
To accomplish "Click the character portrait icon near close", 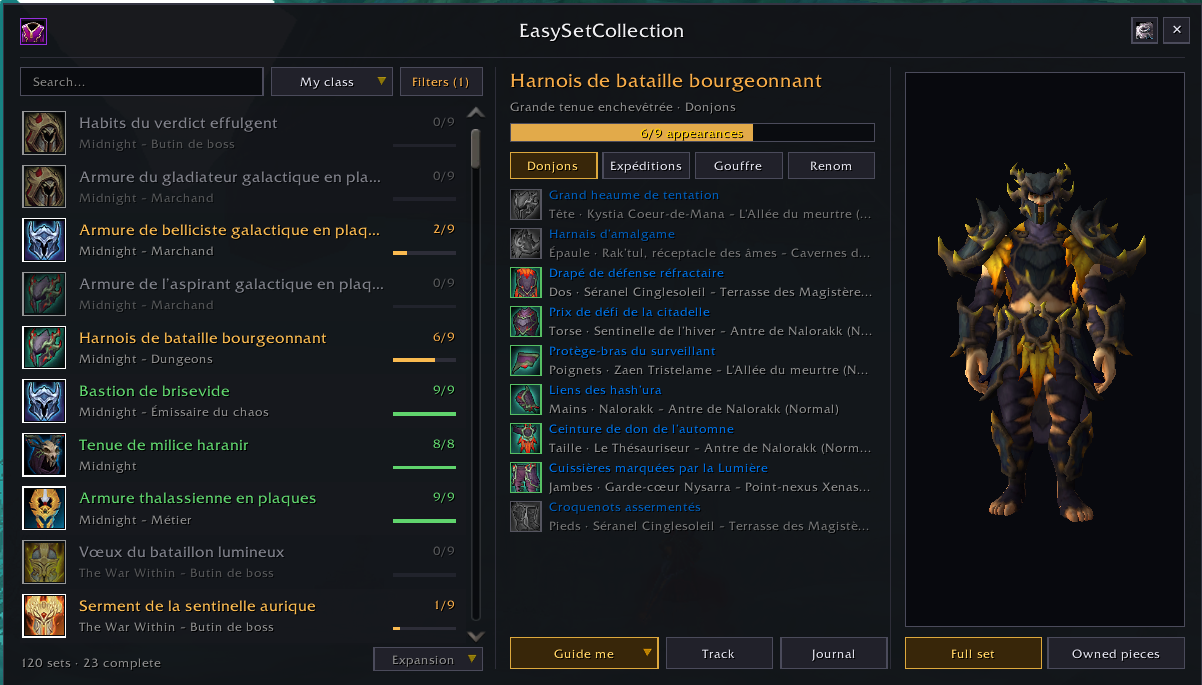I will click(1144, 31).
